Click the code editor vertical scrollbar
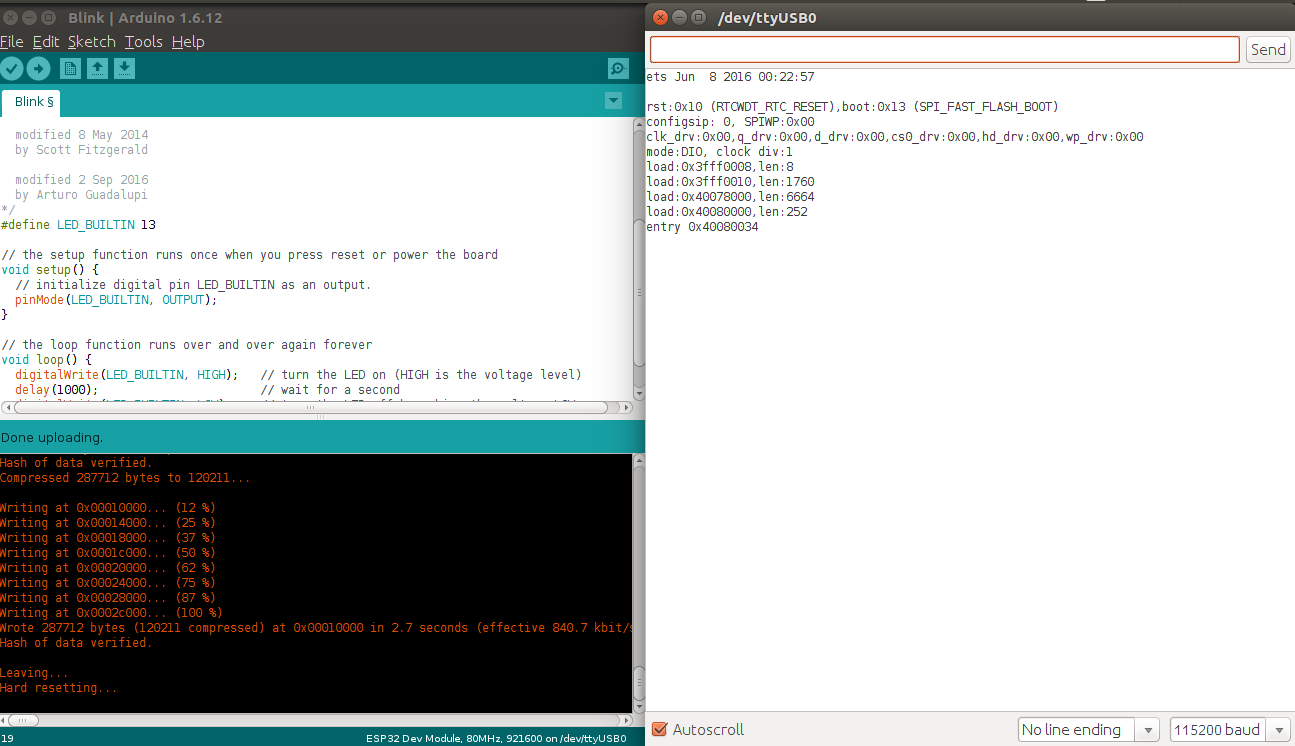1295x746 pixels. (x=639, y=290)
